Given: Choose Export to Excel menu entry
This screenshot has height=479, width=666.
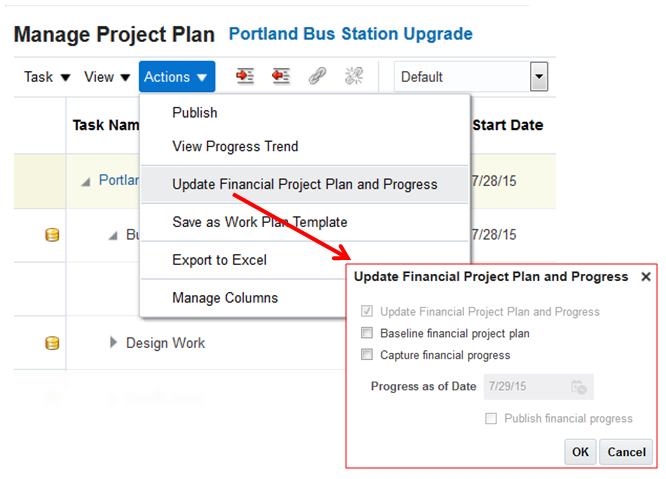Looking at the screenshot, I should pos(219,260).
